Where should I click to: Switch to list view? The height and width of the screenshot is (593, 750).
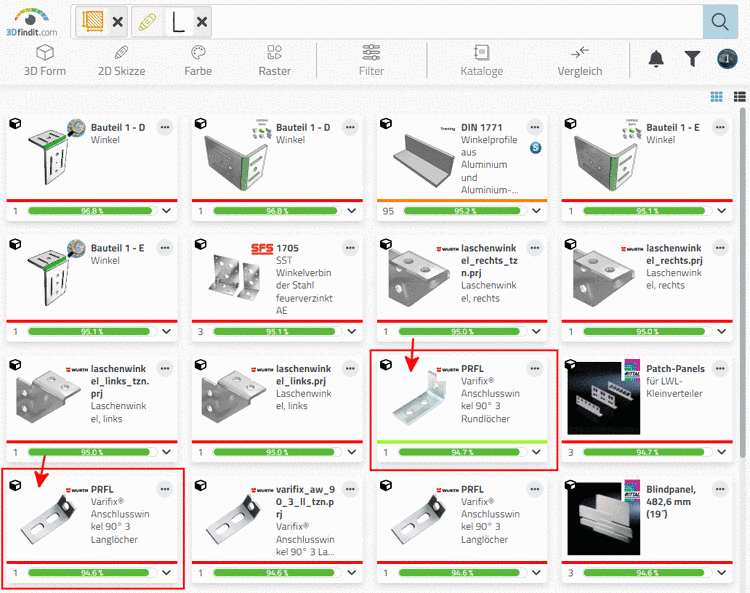pyautogui.click(x=740, y=97)
